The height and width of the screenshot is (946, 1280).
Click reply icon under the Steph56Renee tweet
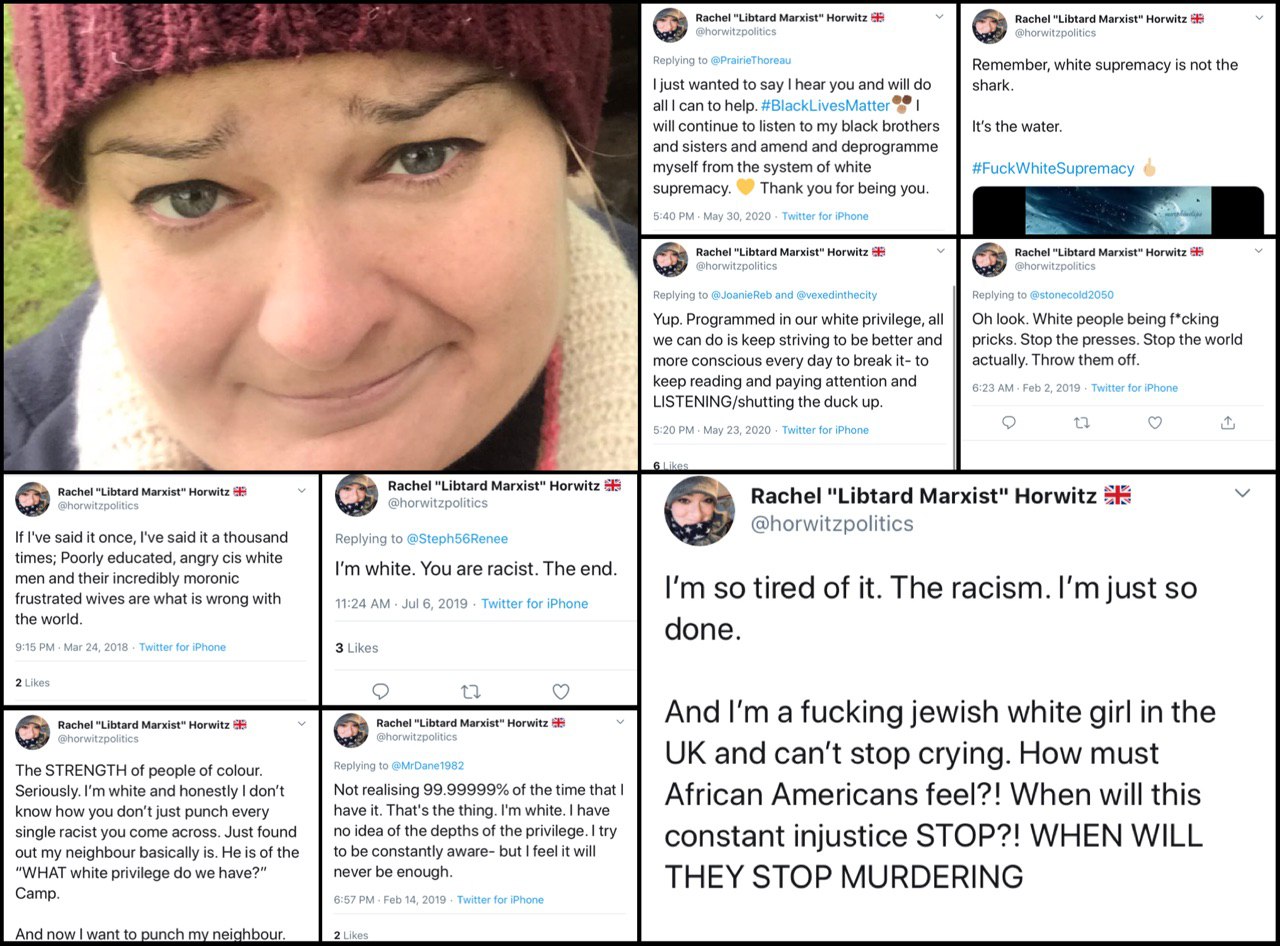380,691
